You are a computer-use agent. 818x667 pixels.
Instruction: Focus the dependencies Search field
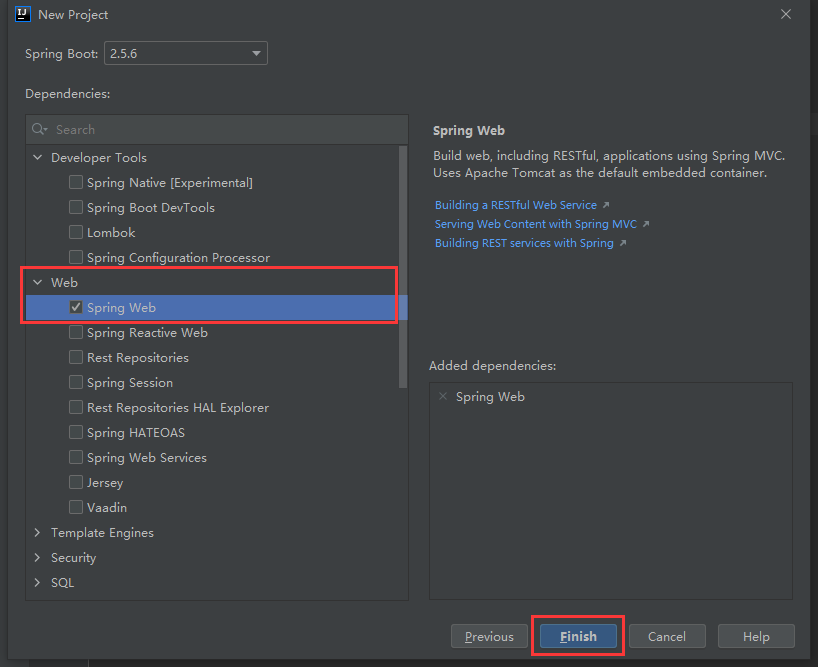coord(217,129)
